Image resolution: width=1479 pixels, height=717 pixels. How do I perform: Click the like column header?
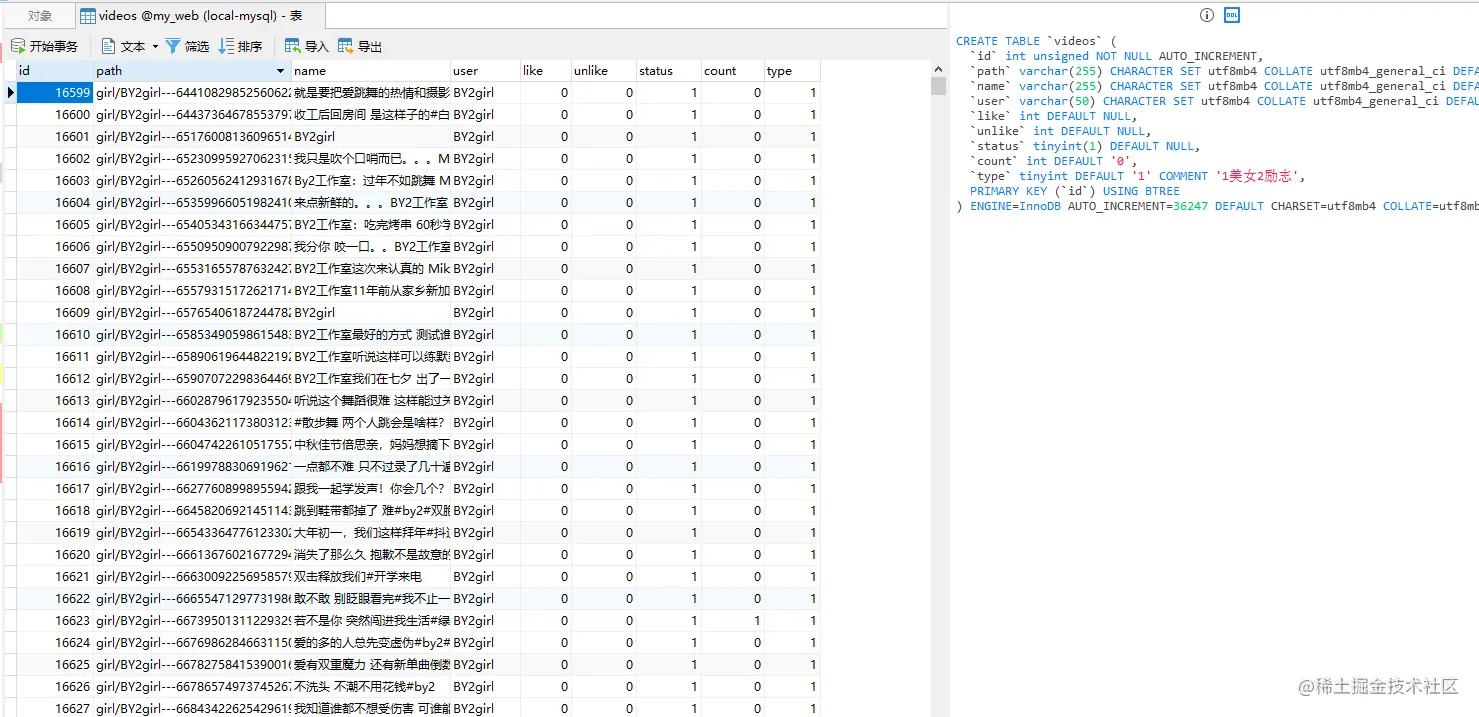click(545, 71)
